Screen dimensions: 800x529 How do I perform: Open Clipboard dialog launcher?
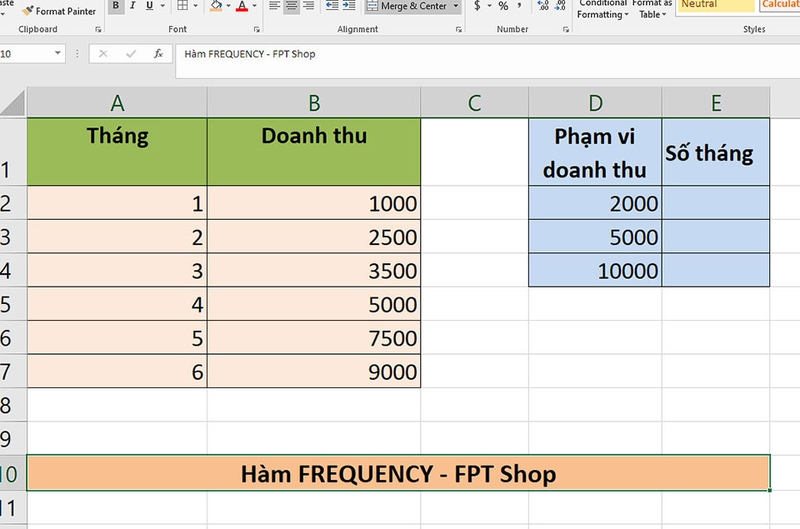coord(98,30)
